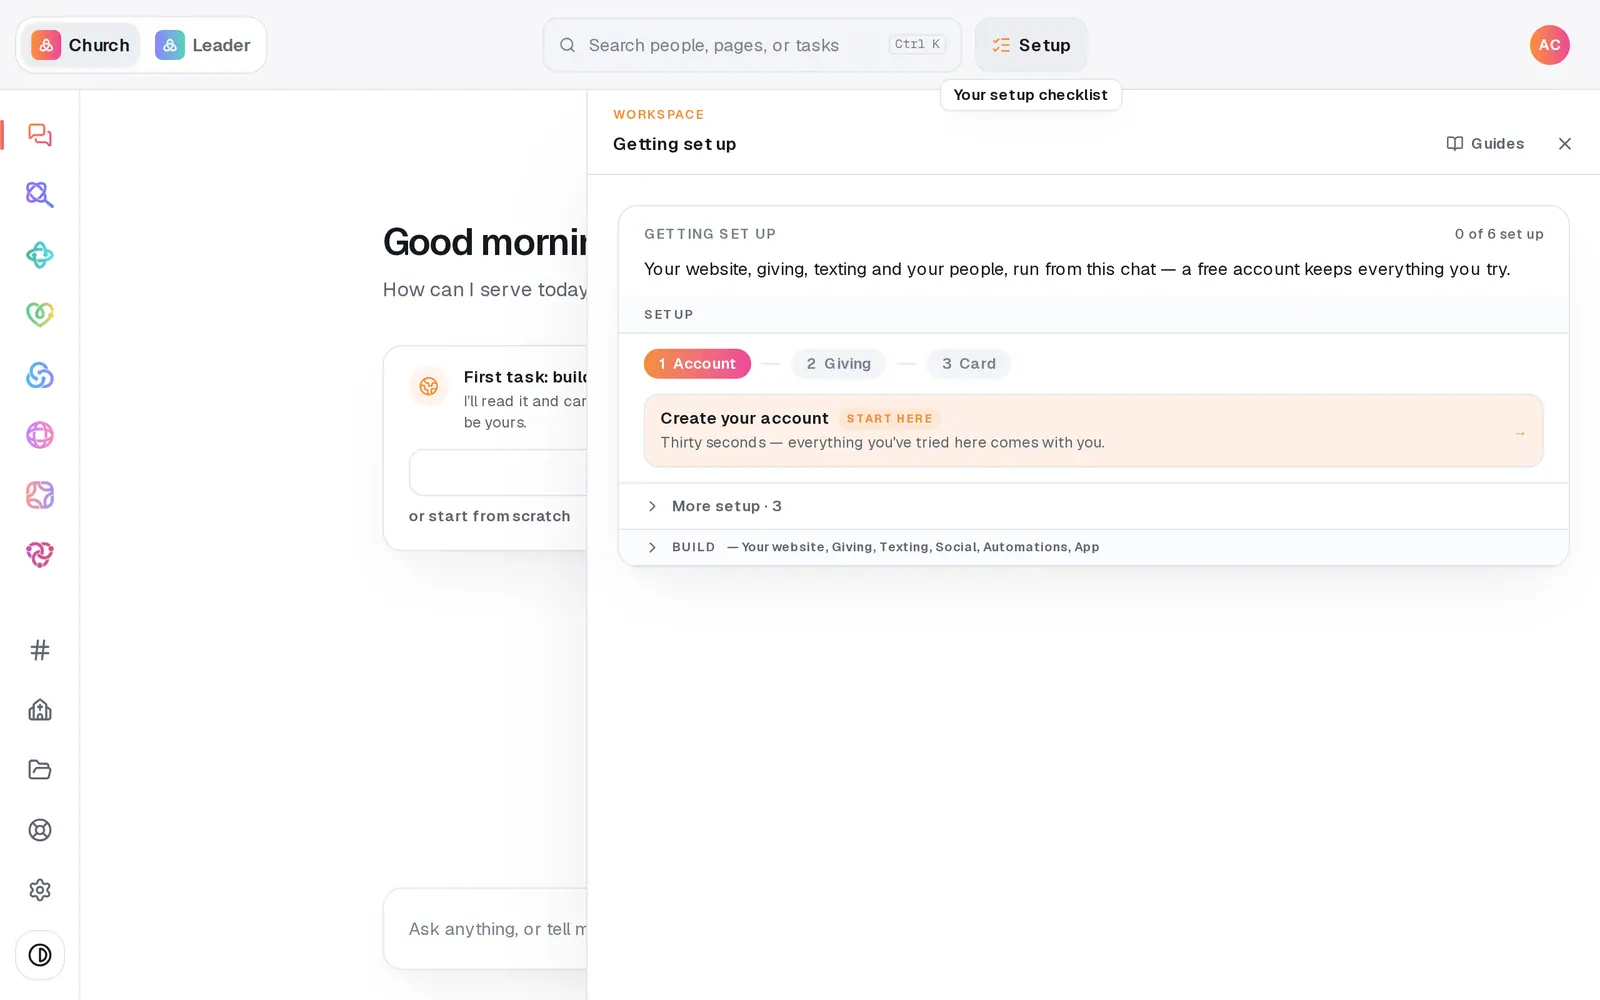This screenshot has width=1600, height=1000.
Task: Click the First task card icon
Action: click(429, 386)
